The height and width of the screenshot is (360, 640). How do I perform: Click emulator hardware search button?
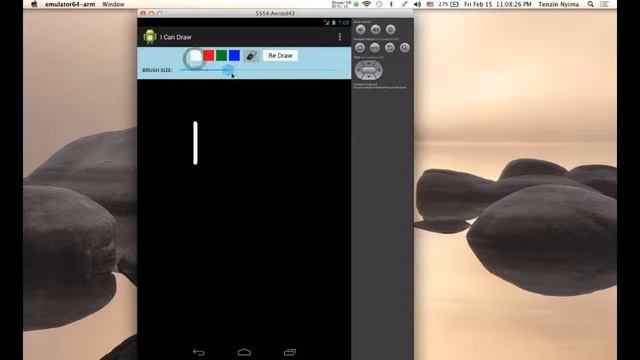click(x=404, y=48)
